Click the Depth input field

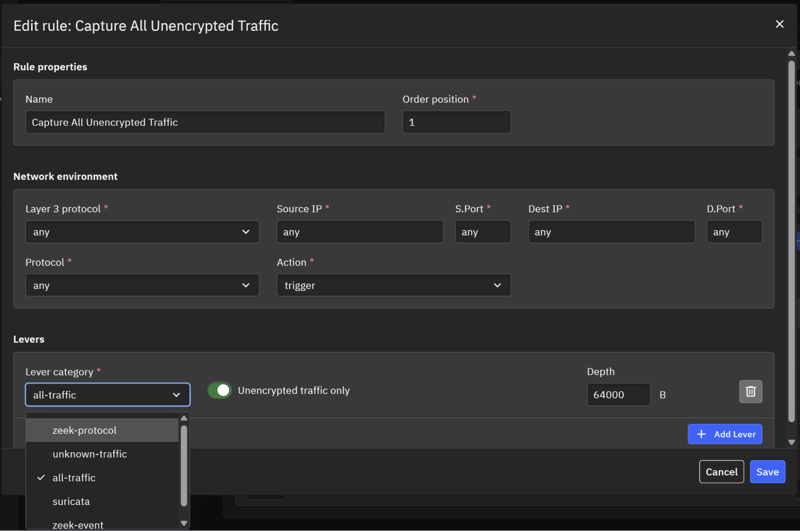click(x=618, y=395)
